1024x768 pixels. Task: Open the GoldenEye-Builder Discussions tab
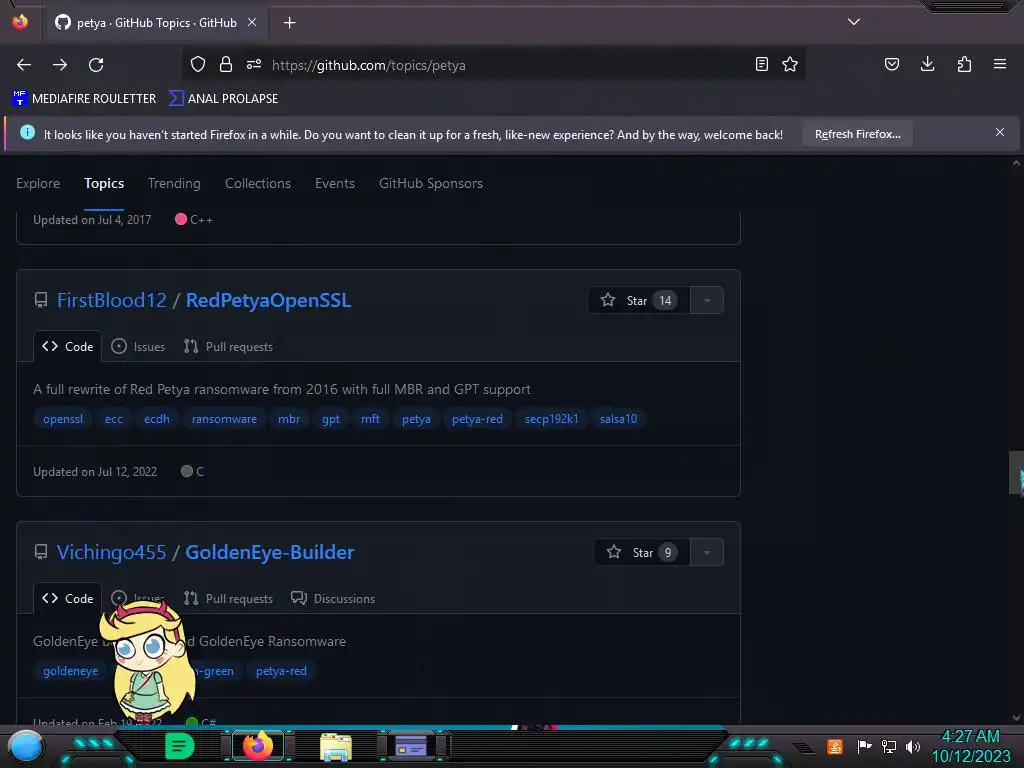(333, 599)
